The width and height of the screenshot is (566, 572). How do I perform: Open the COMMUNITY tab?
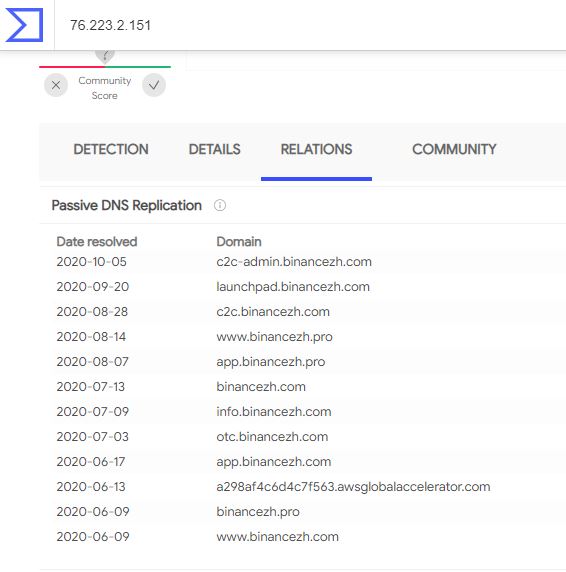[x=454, y=149]
